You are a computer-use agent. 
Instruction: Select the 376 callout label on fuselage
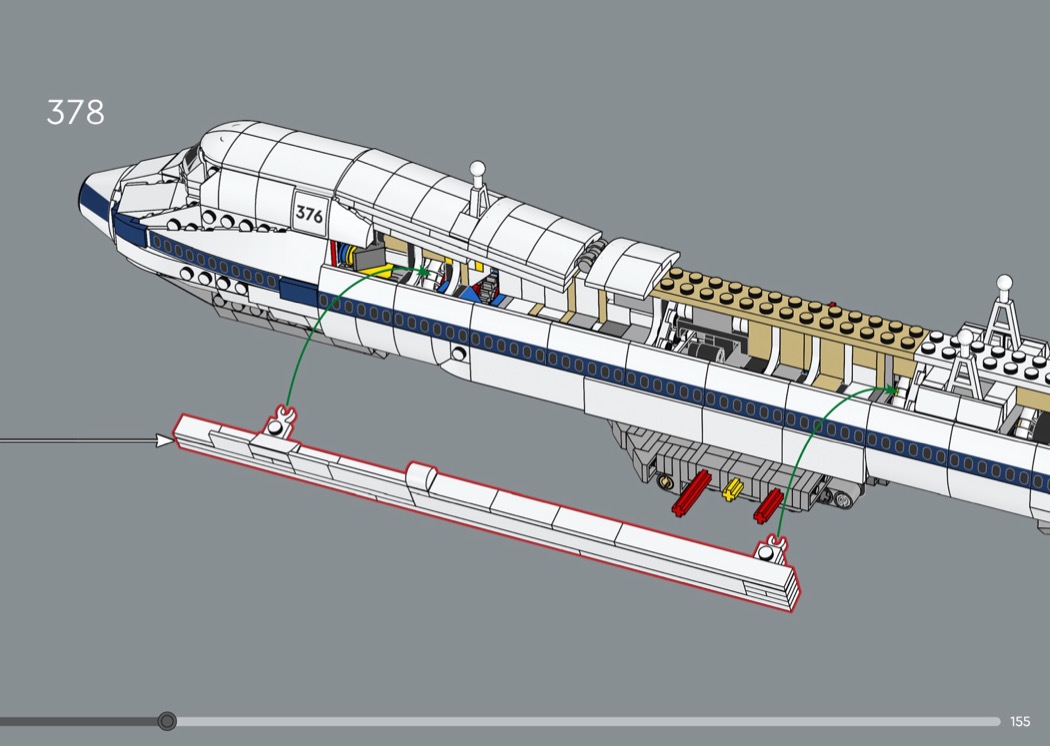[x=309, y=214]
